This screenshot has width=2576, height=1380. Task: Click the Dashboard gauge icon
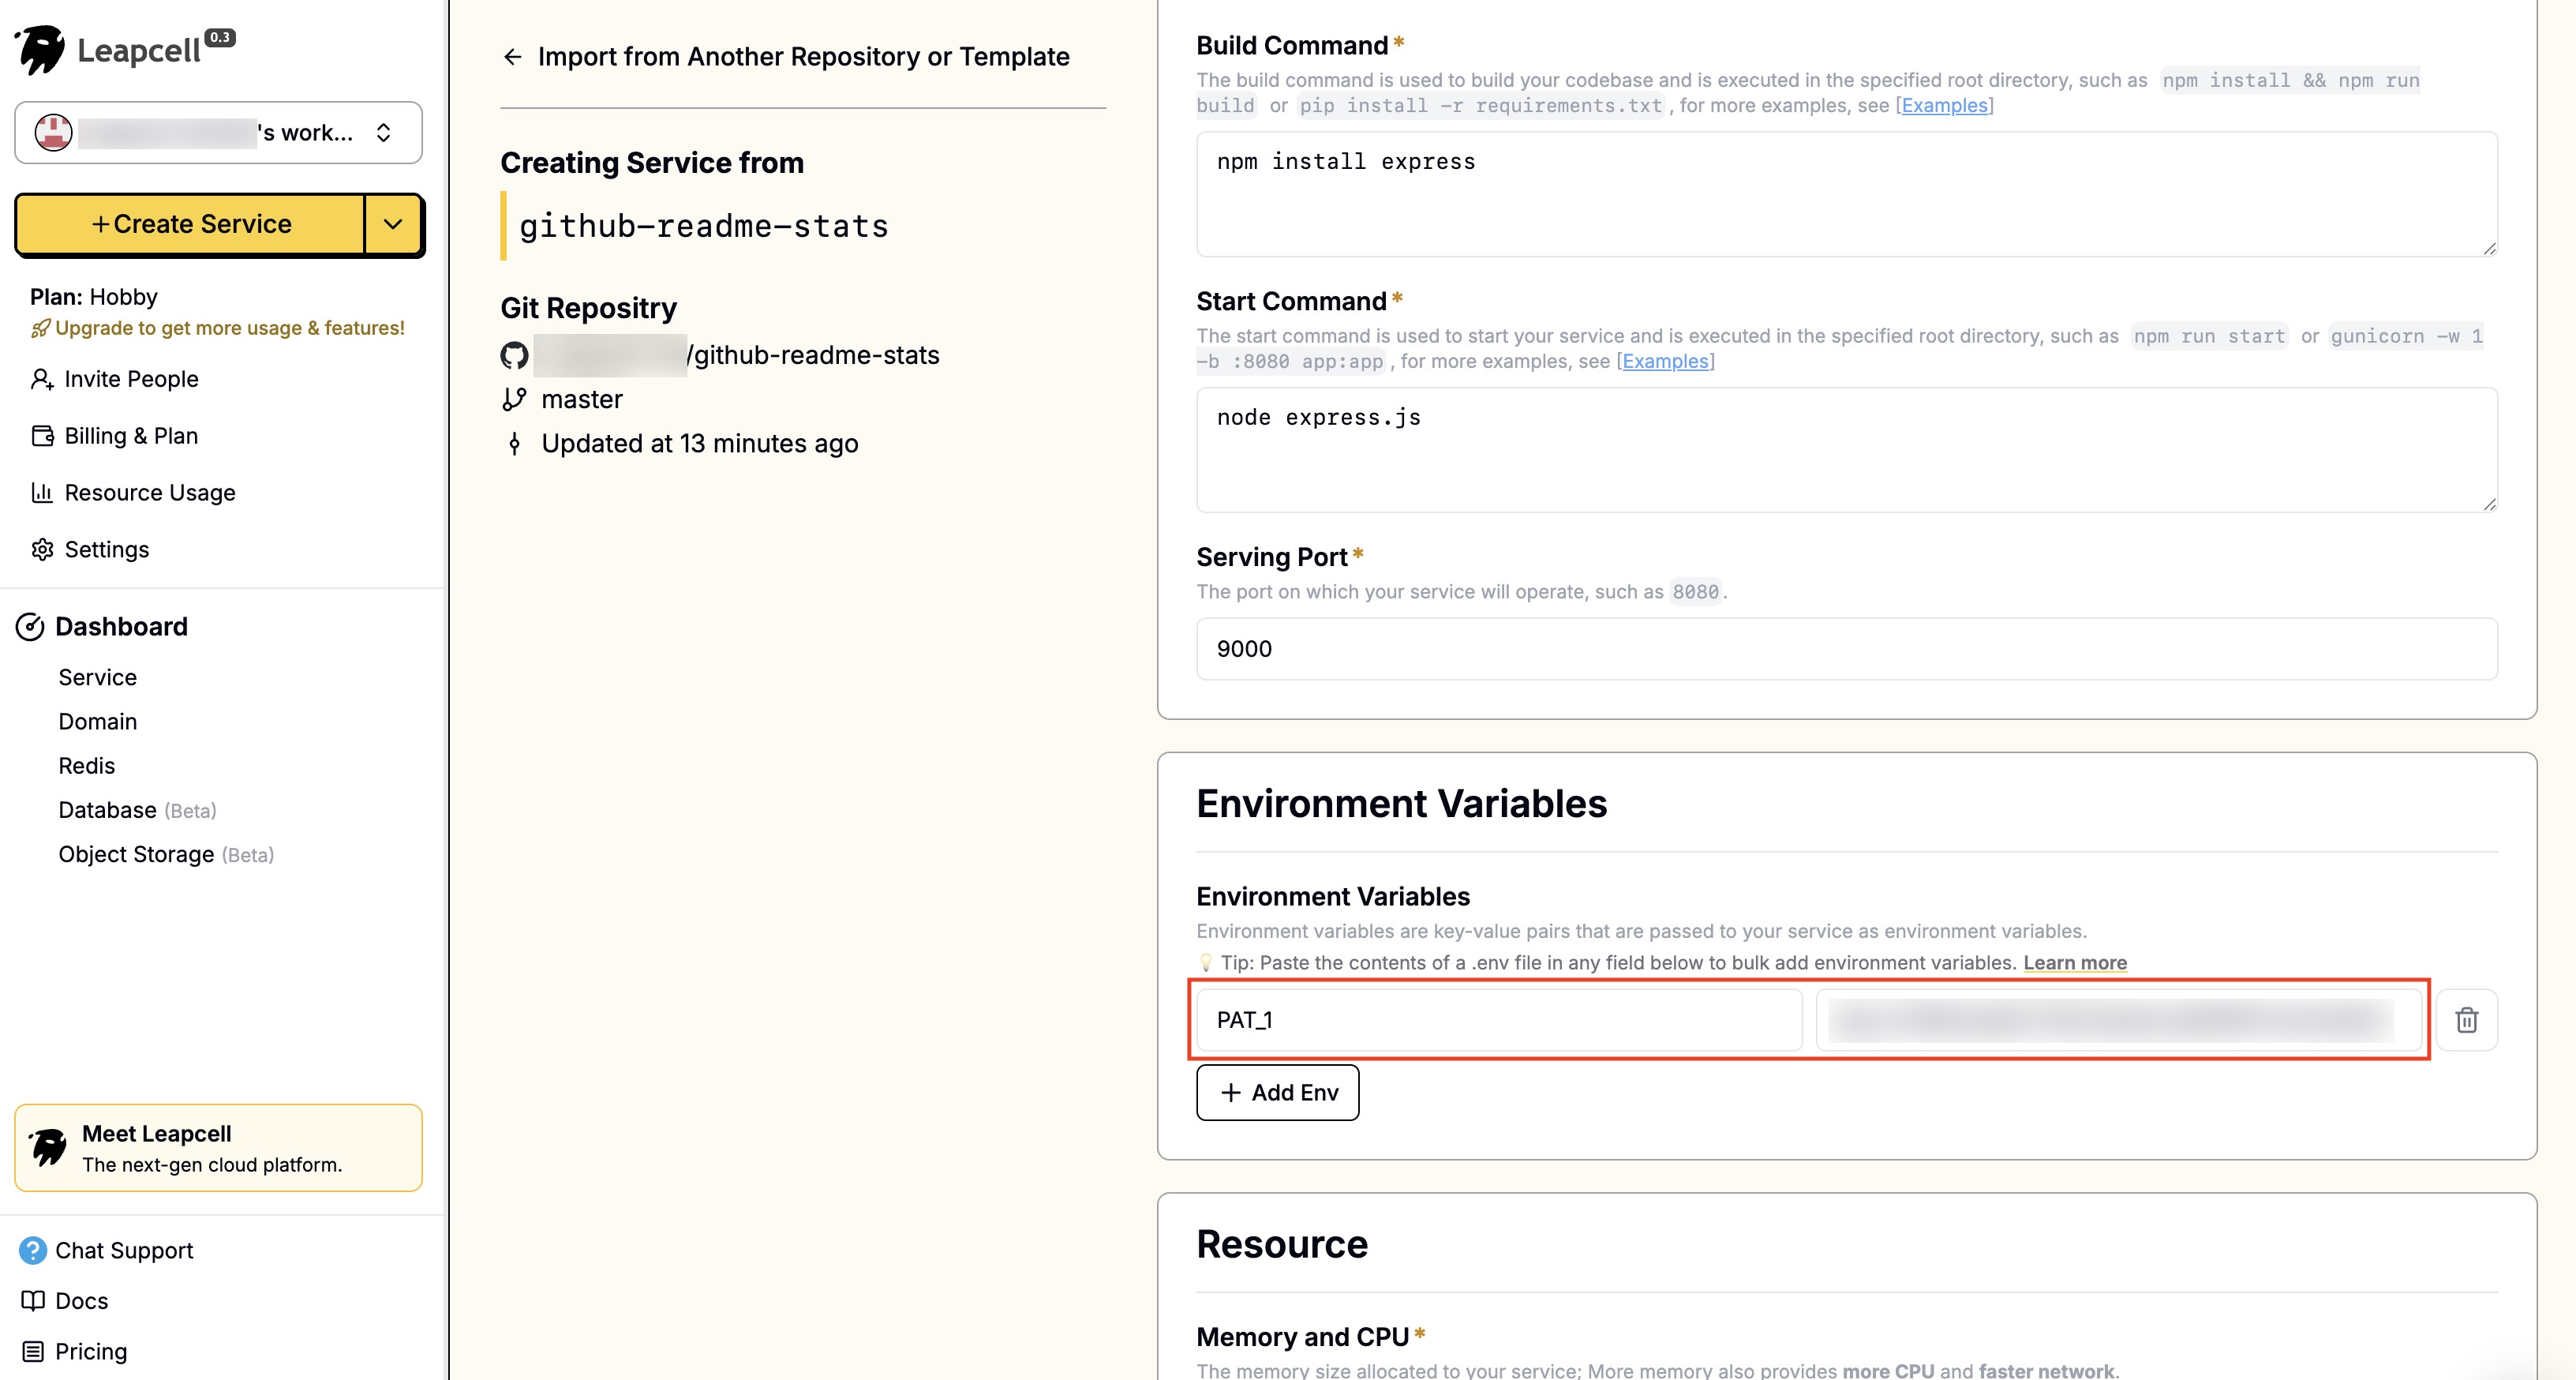[30, 627]
